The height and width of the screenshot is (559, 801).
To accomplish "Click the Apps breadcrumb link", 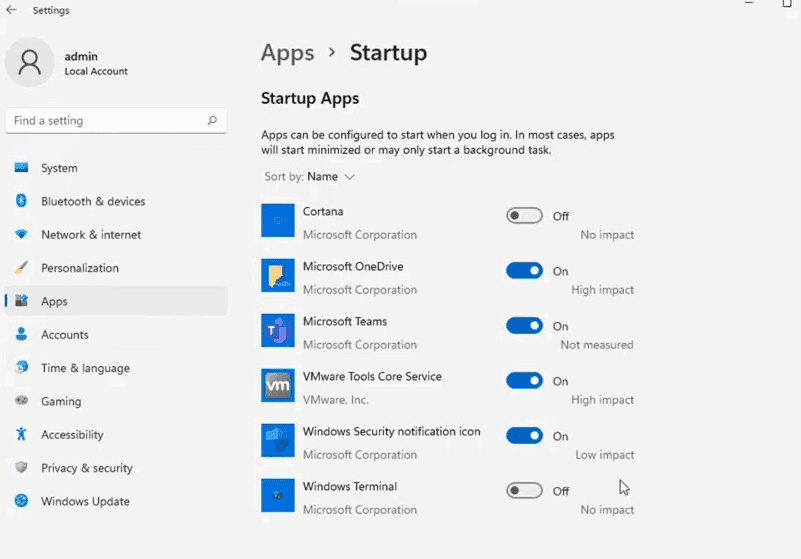I will click(288, 53).
